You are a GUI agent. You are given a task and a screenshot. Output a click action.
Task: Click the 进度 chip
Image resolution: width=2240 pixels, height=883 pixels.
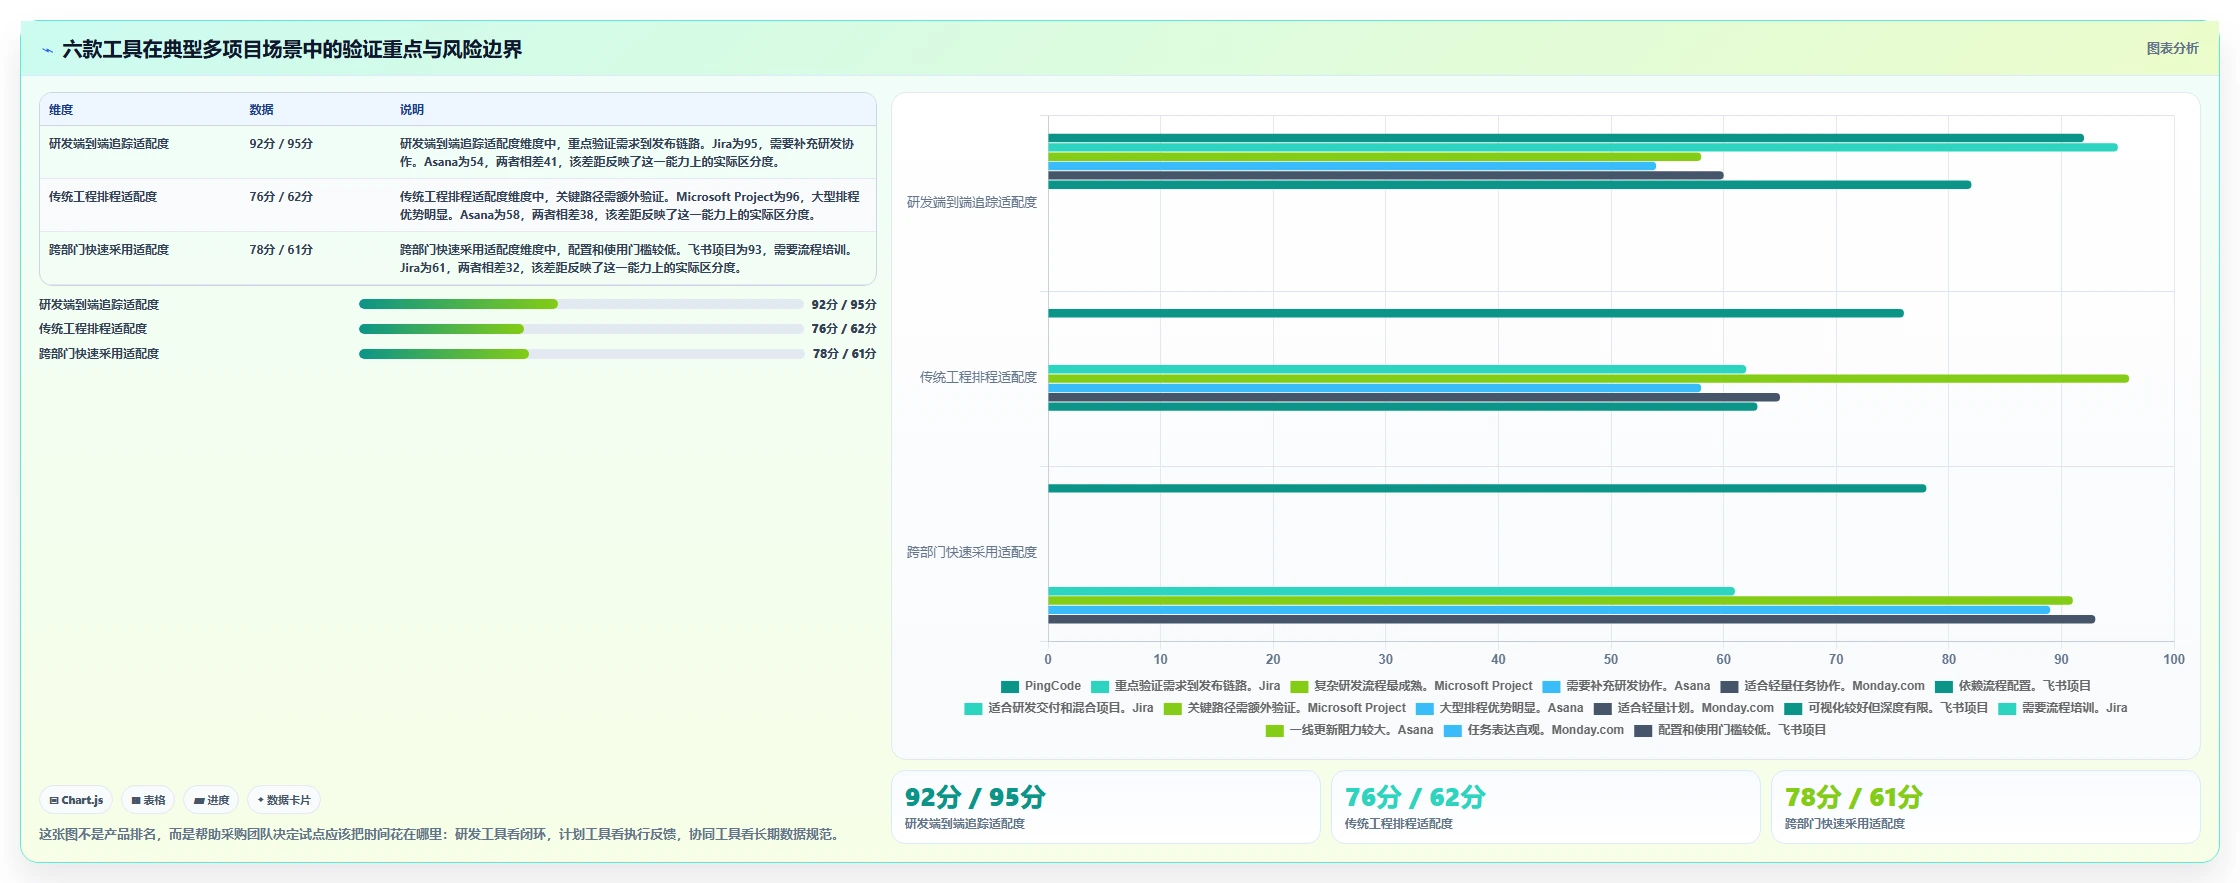211,800
